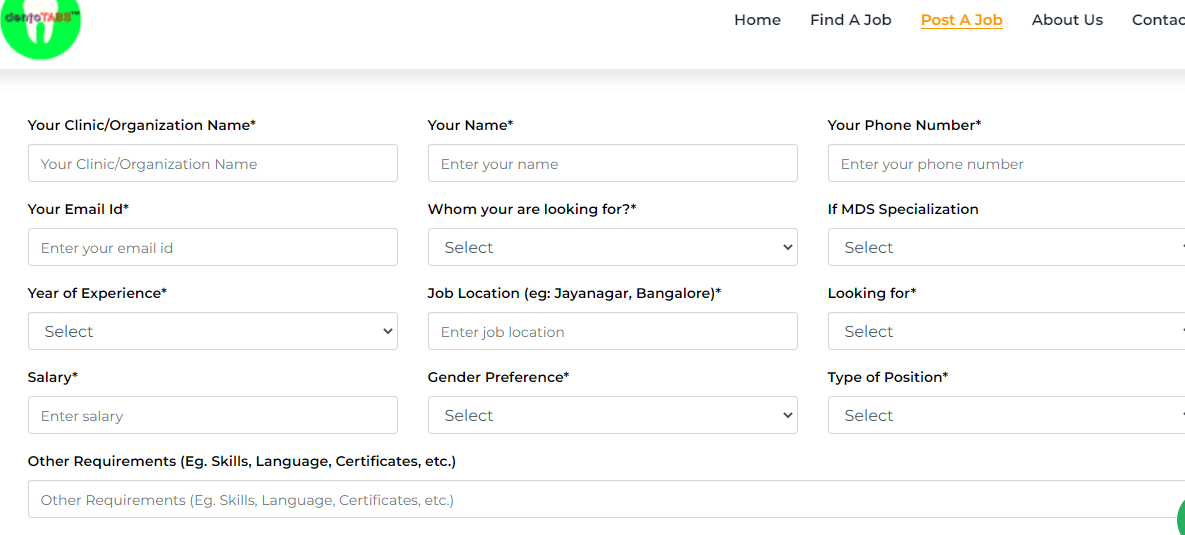The image size is (1185, 535).
Task: Click the 'Other Requirements (Eg. Skills, Language, Certificates, etc.)' label
Action: tap(242, 461)
